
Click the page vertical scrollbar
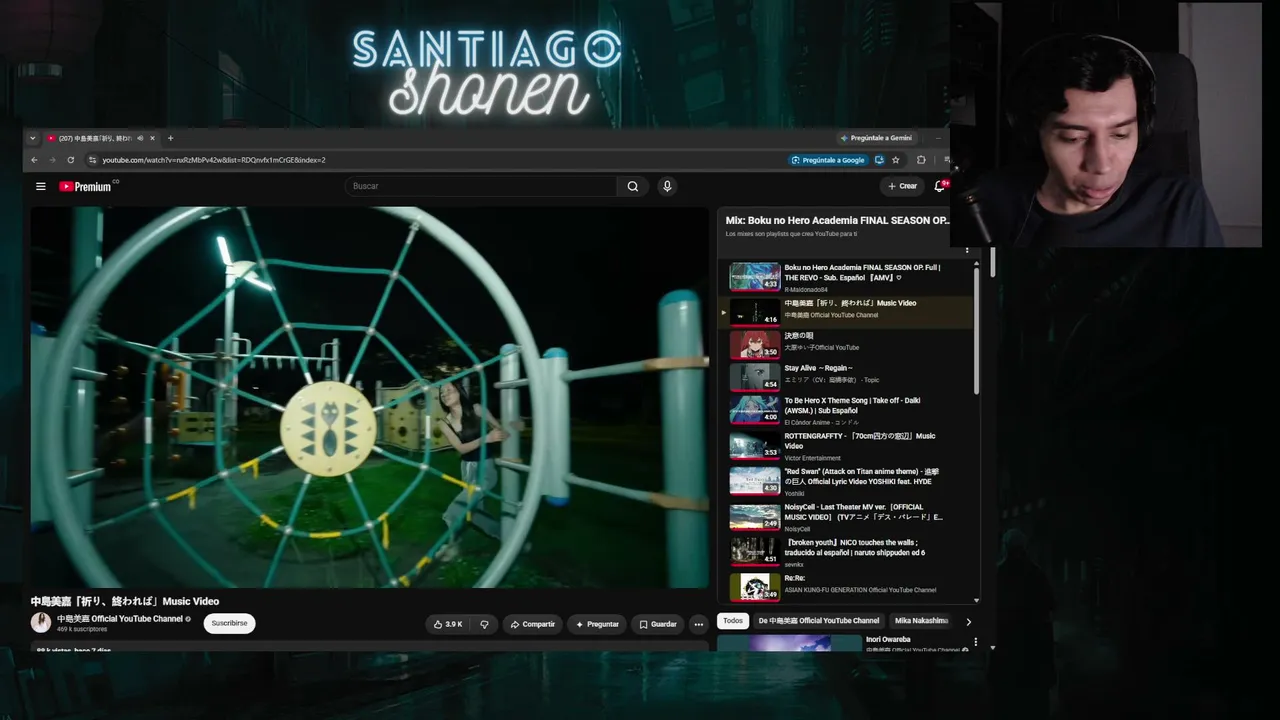(x=992, y=262)
